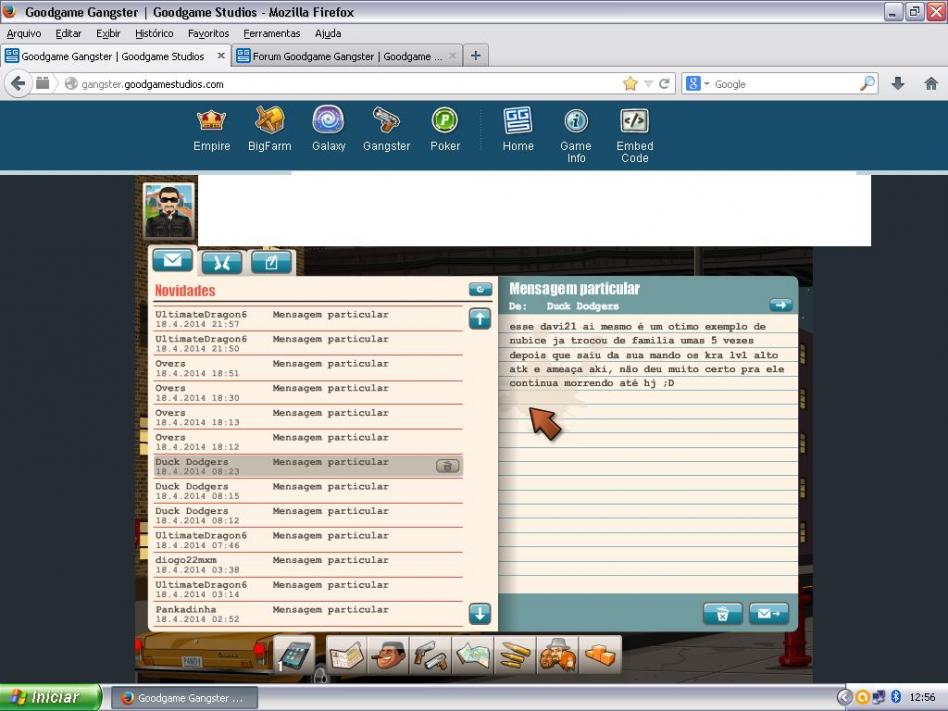Viewport: 948px width, 711px height.
Task: Open the gold bars icon in bottom bar
Action: coord(600,655)
